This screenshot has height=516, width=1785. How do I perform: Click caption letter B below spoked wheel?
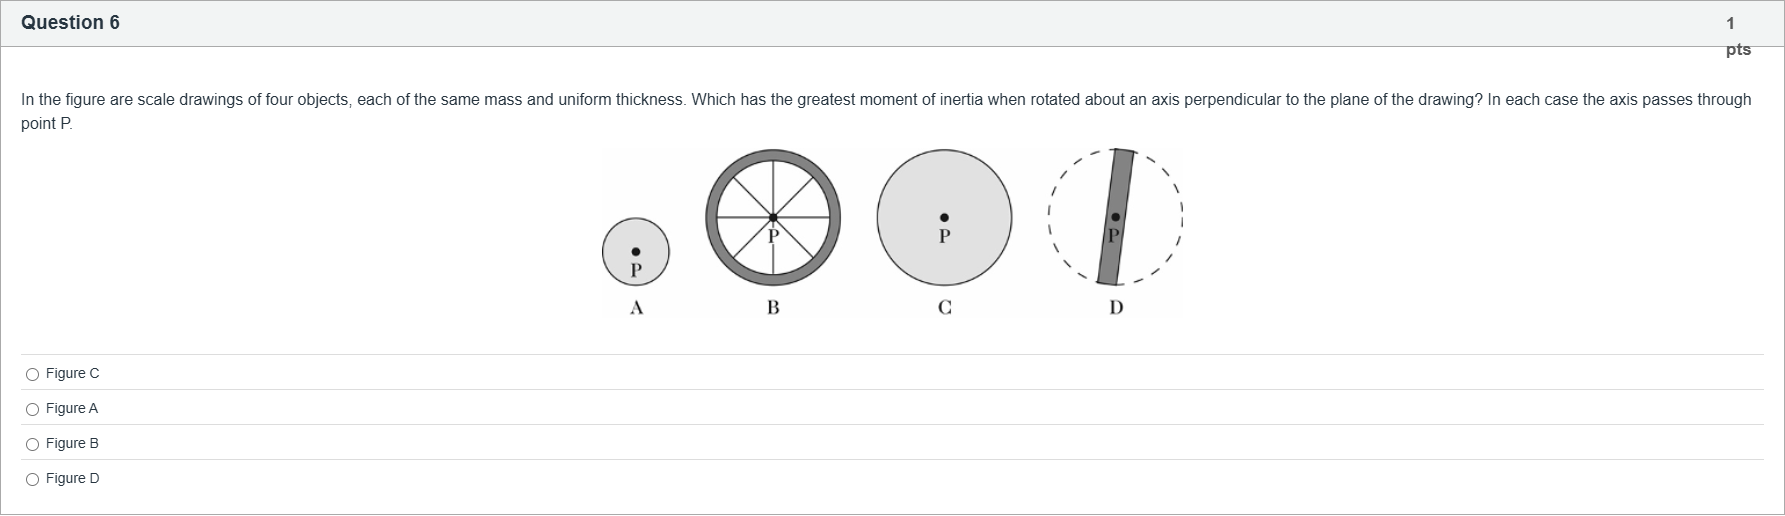coord(773,308)
